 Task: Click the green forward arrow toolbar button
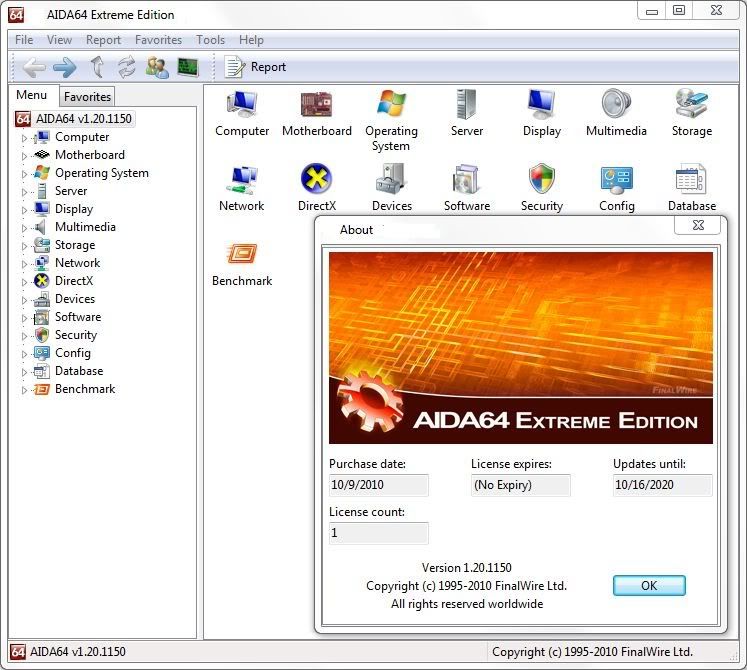tap(65, 67)
